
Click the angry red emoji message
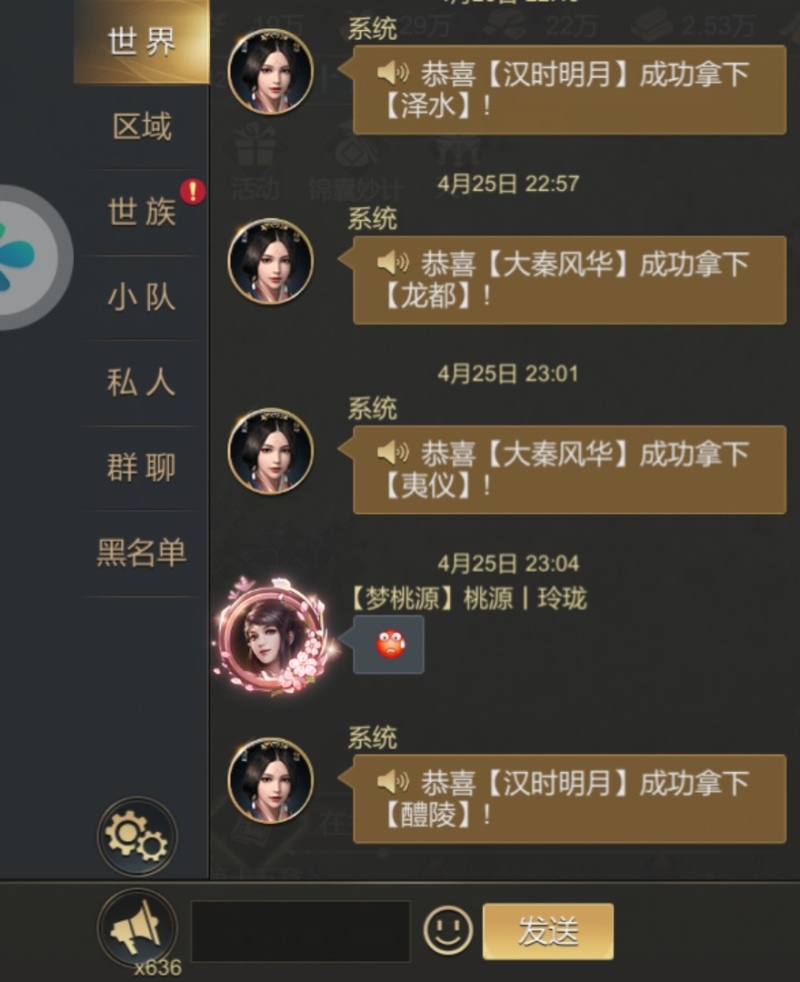click(388, 644)
